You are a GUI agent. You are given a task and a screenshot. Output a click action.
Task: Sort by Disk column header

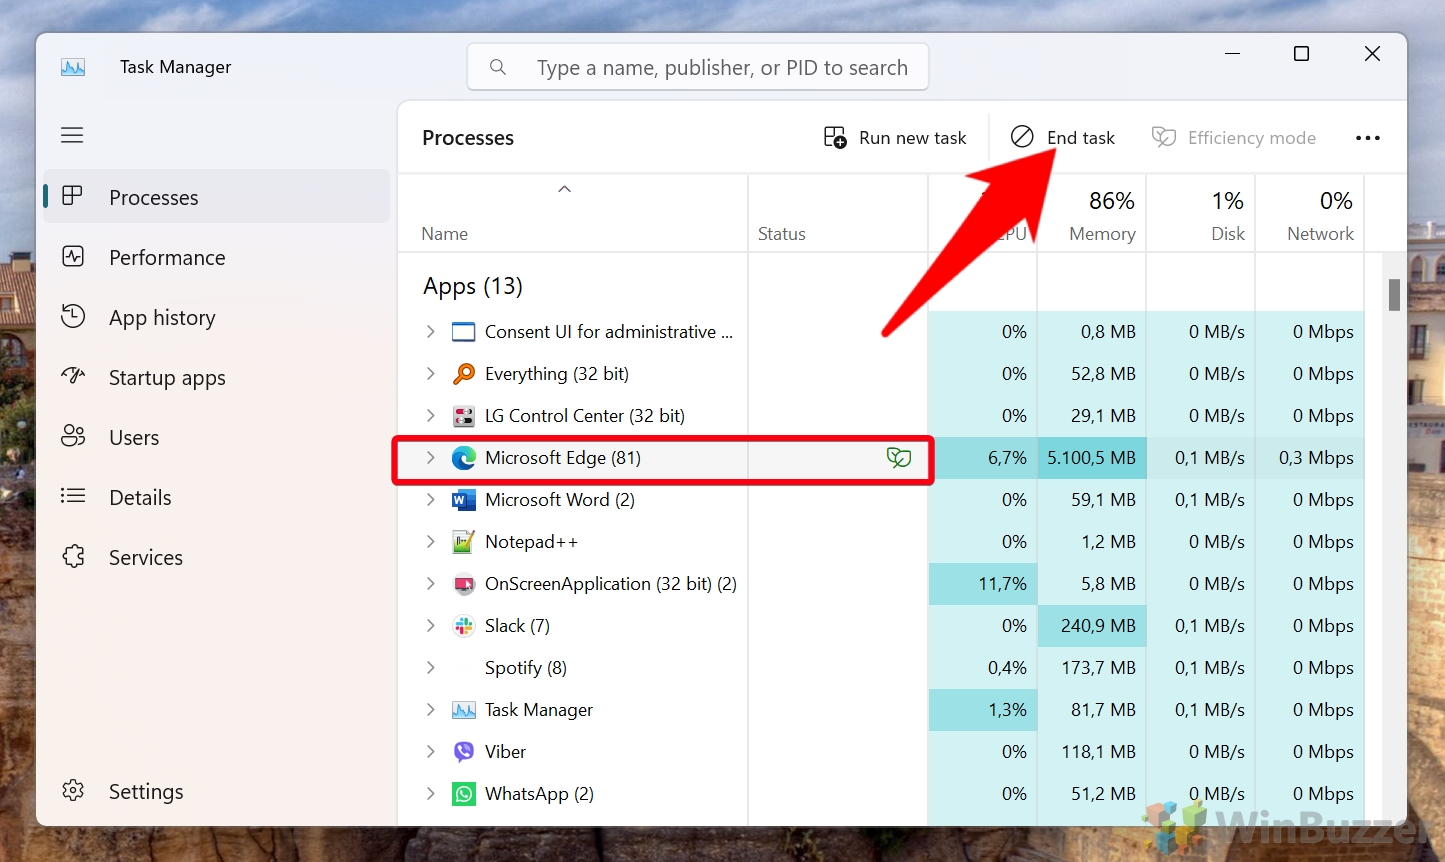[x=1201, y=214]
